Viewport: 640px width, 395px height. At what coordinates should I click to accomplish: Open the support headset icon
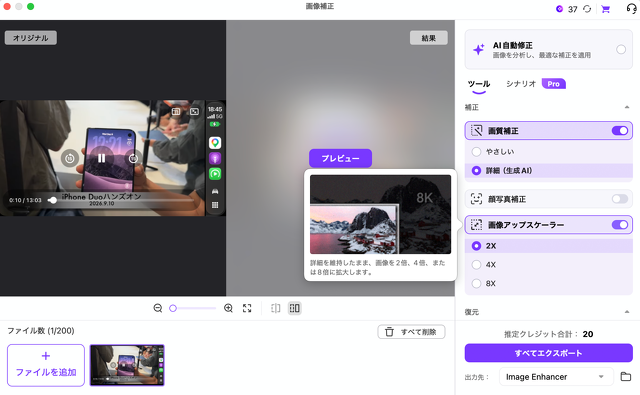(631, 9)
